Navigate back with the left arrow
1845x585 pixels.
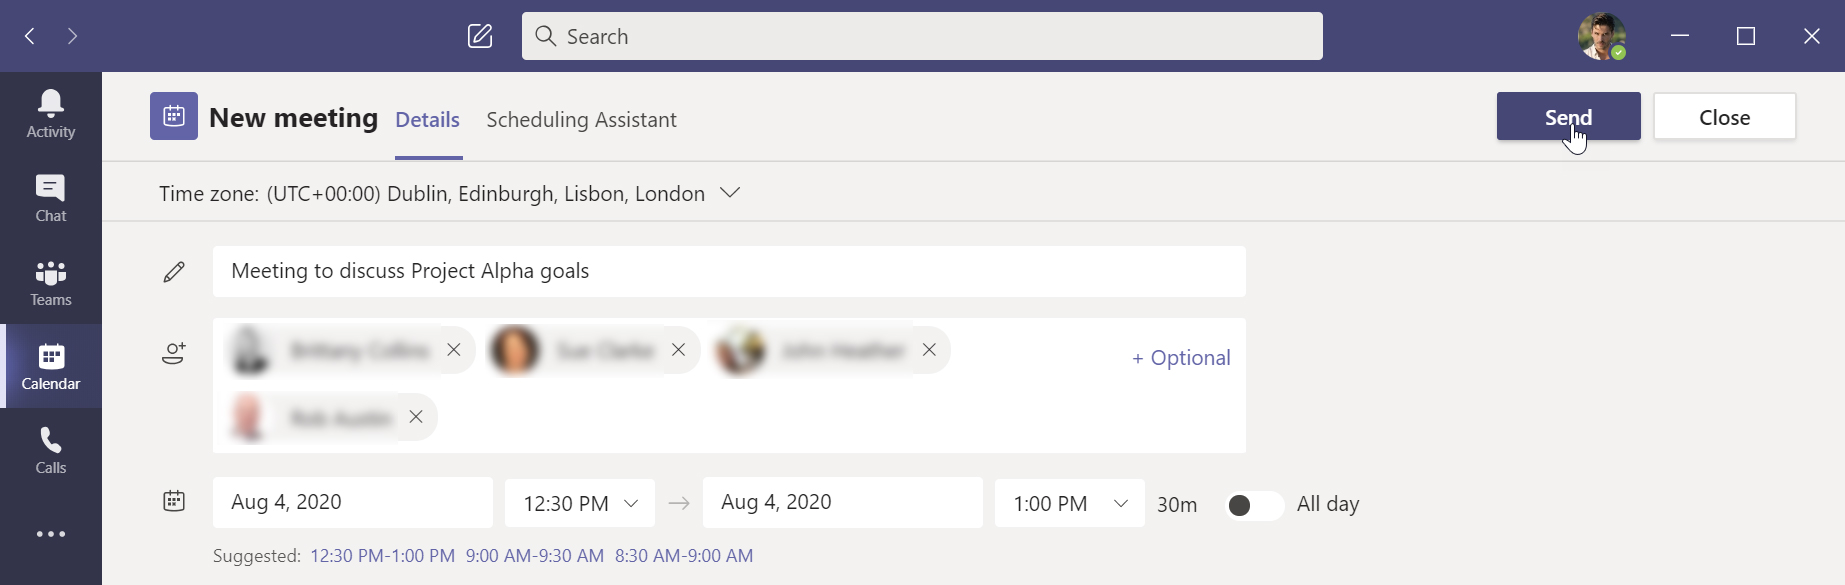point(30,36)
